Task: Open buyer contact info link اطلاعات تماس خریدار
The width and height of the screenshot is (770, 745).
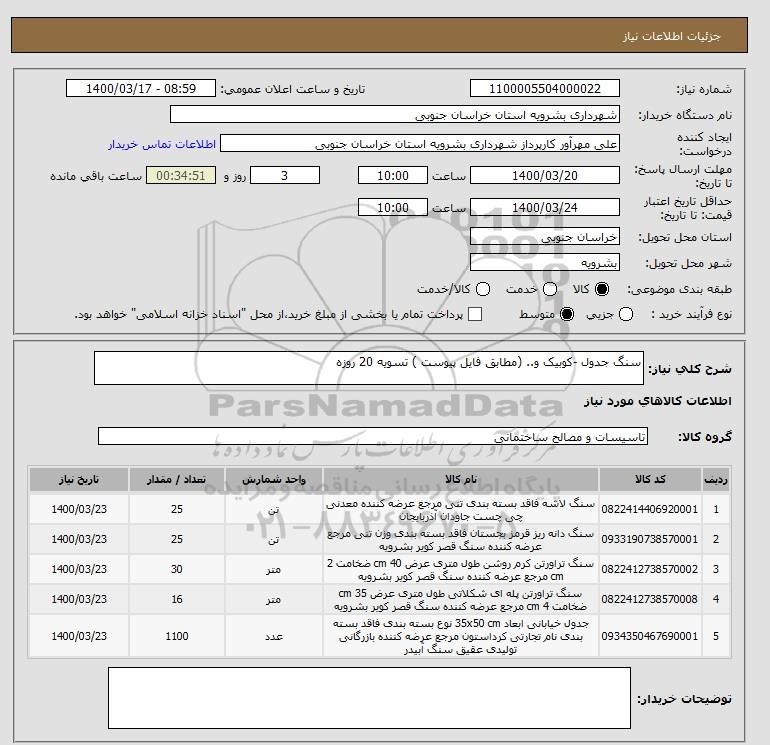Action: pos(162,144)
